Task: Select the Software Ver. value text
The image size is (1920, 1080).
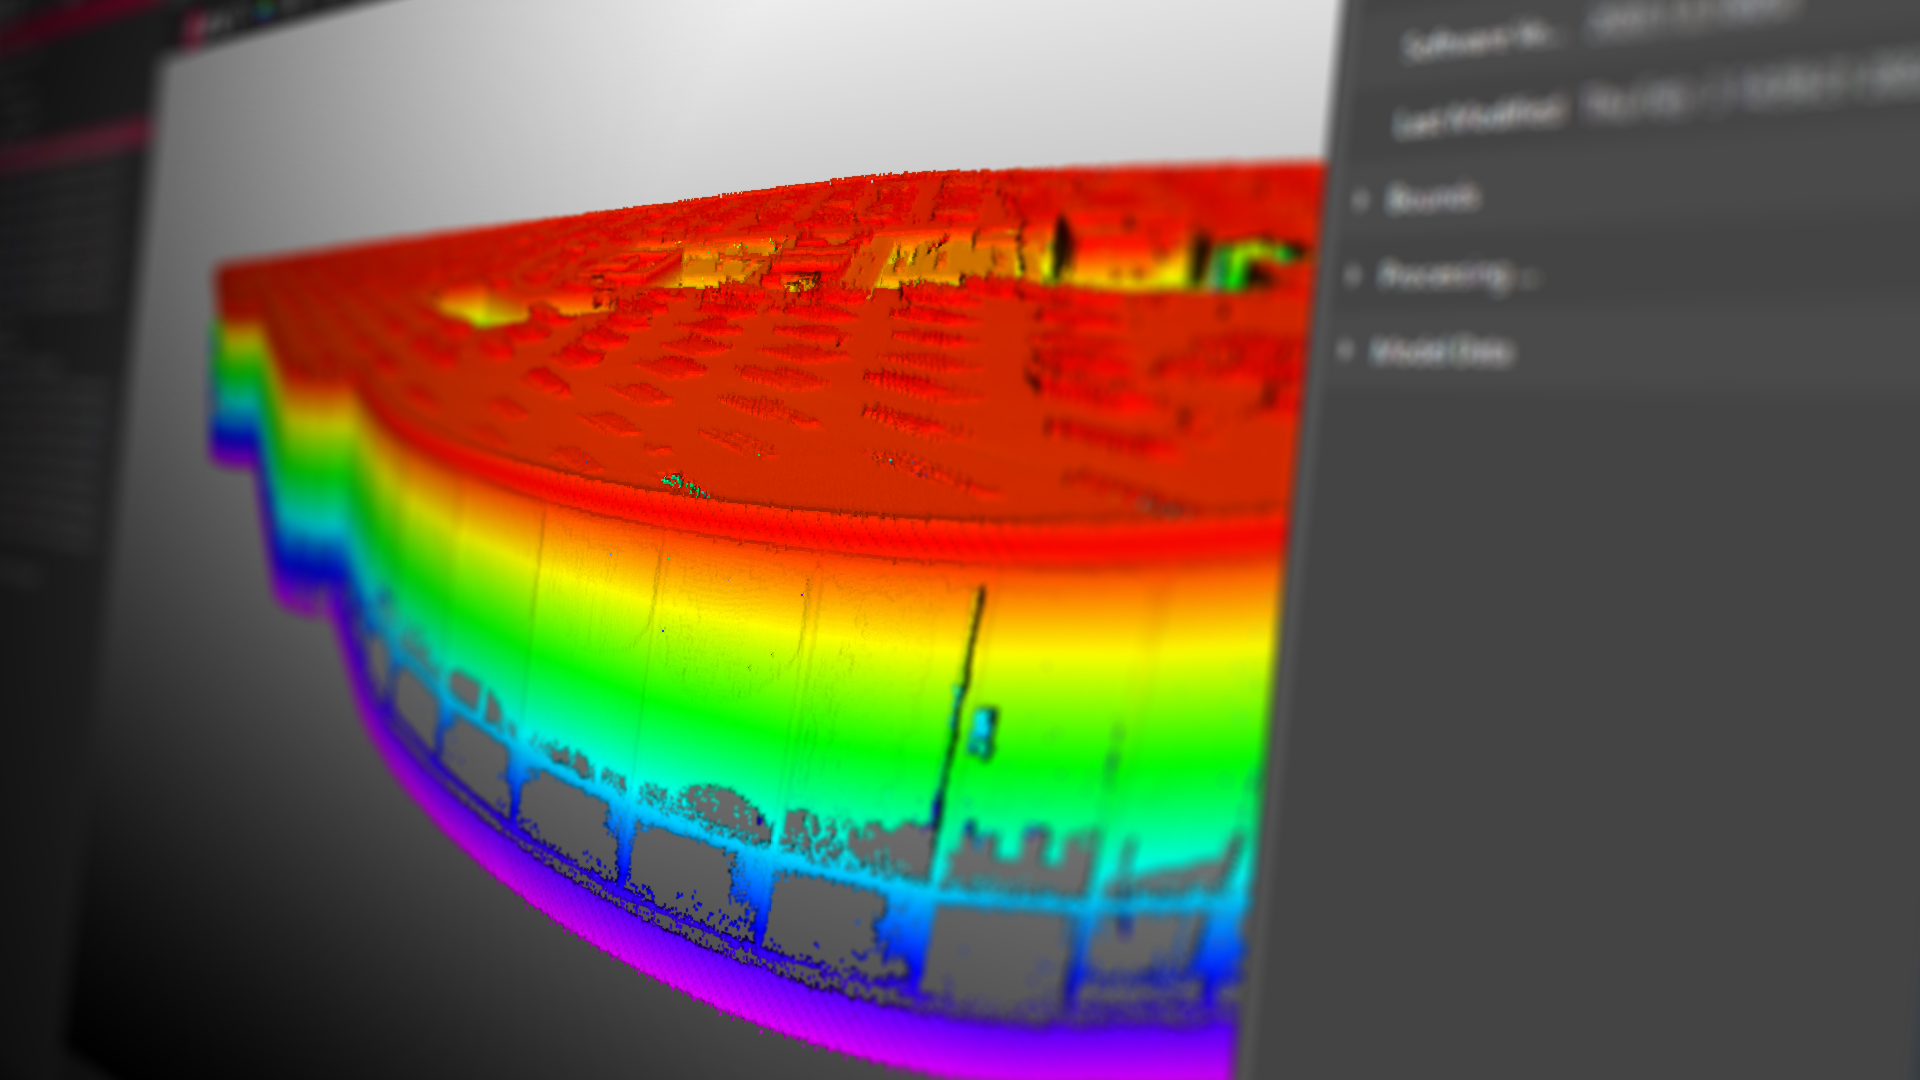Action: (x=1690, y=17)
